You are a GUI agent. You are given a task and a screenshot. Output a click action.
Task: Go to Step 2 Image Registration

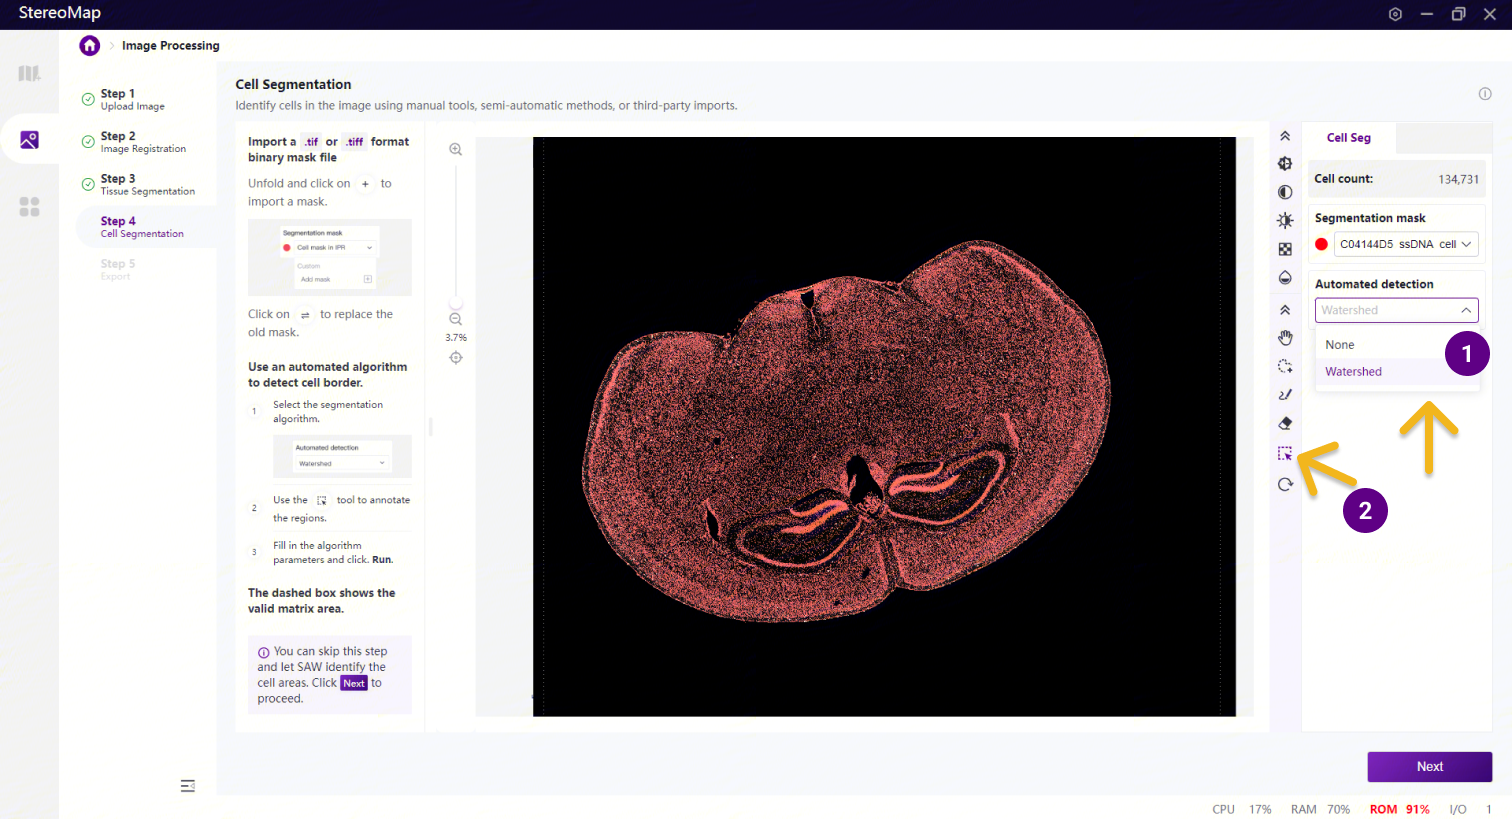click(143, 142)
